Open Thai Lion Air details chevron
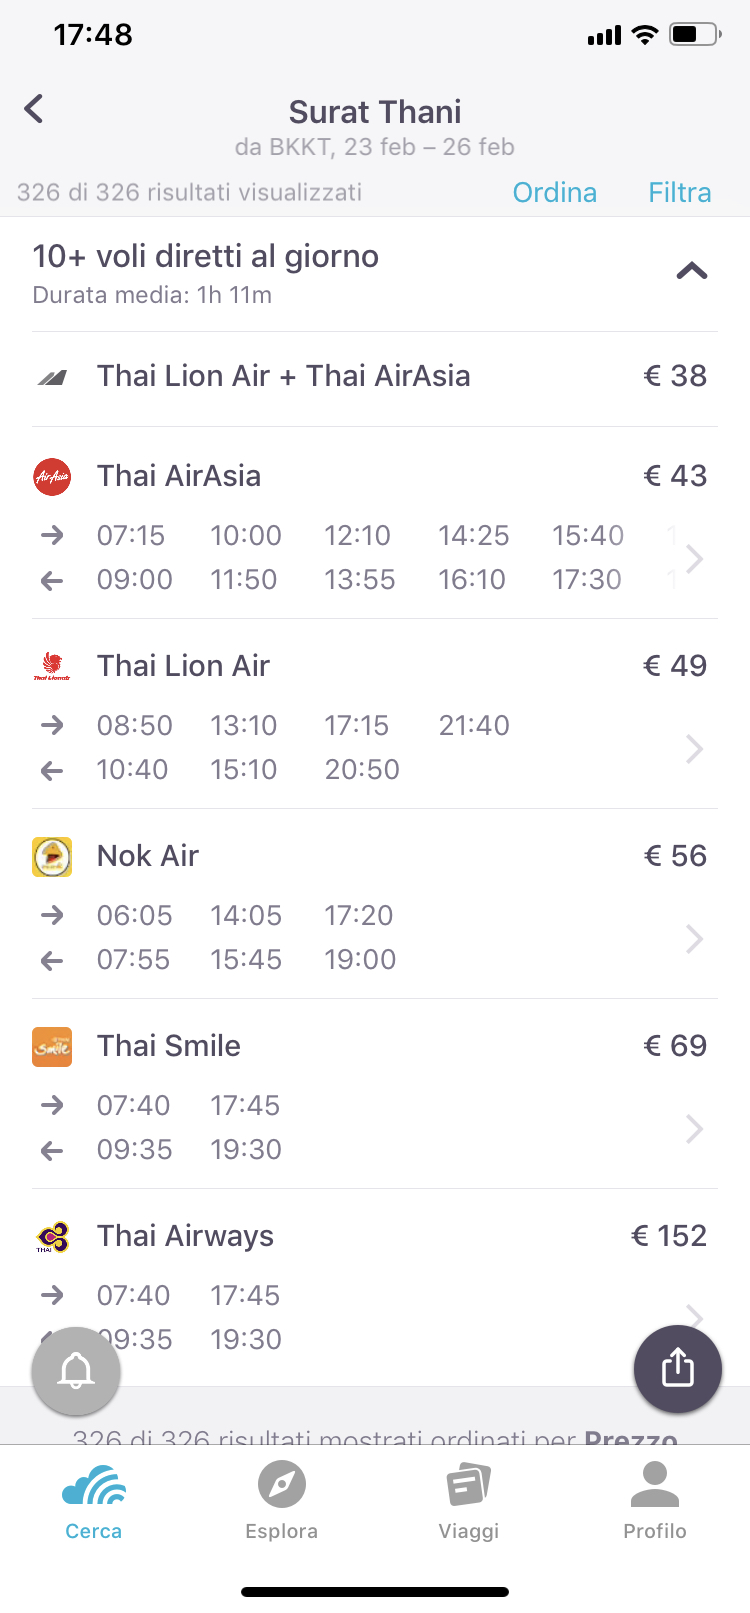 pyautogui.click(x=695, y=748)
